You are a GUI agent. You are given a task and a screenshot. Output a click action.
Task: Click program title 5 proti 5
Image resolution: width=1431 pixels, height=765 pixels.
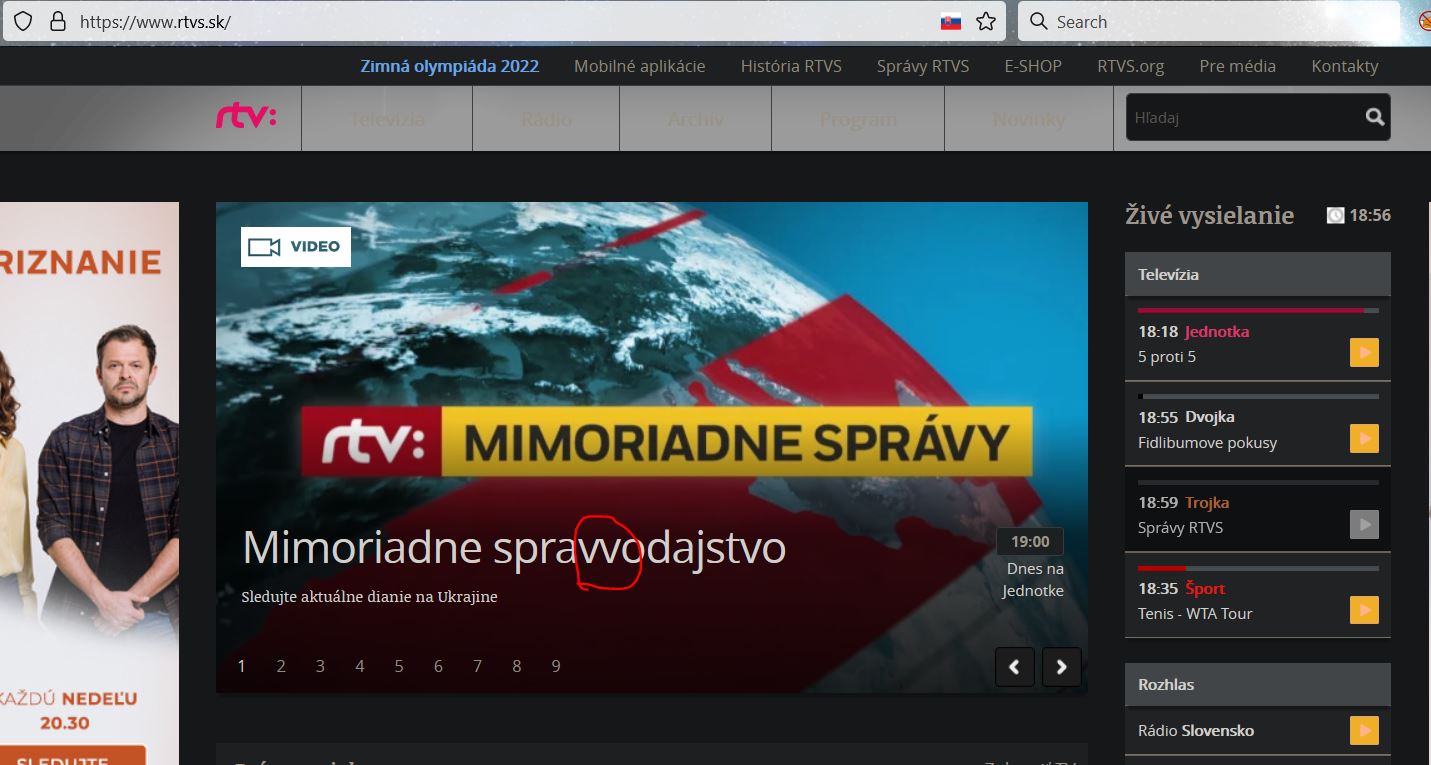(1167, 357)
